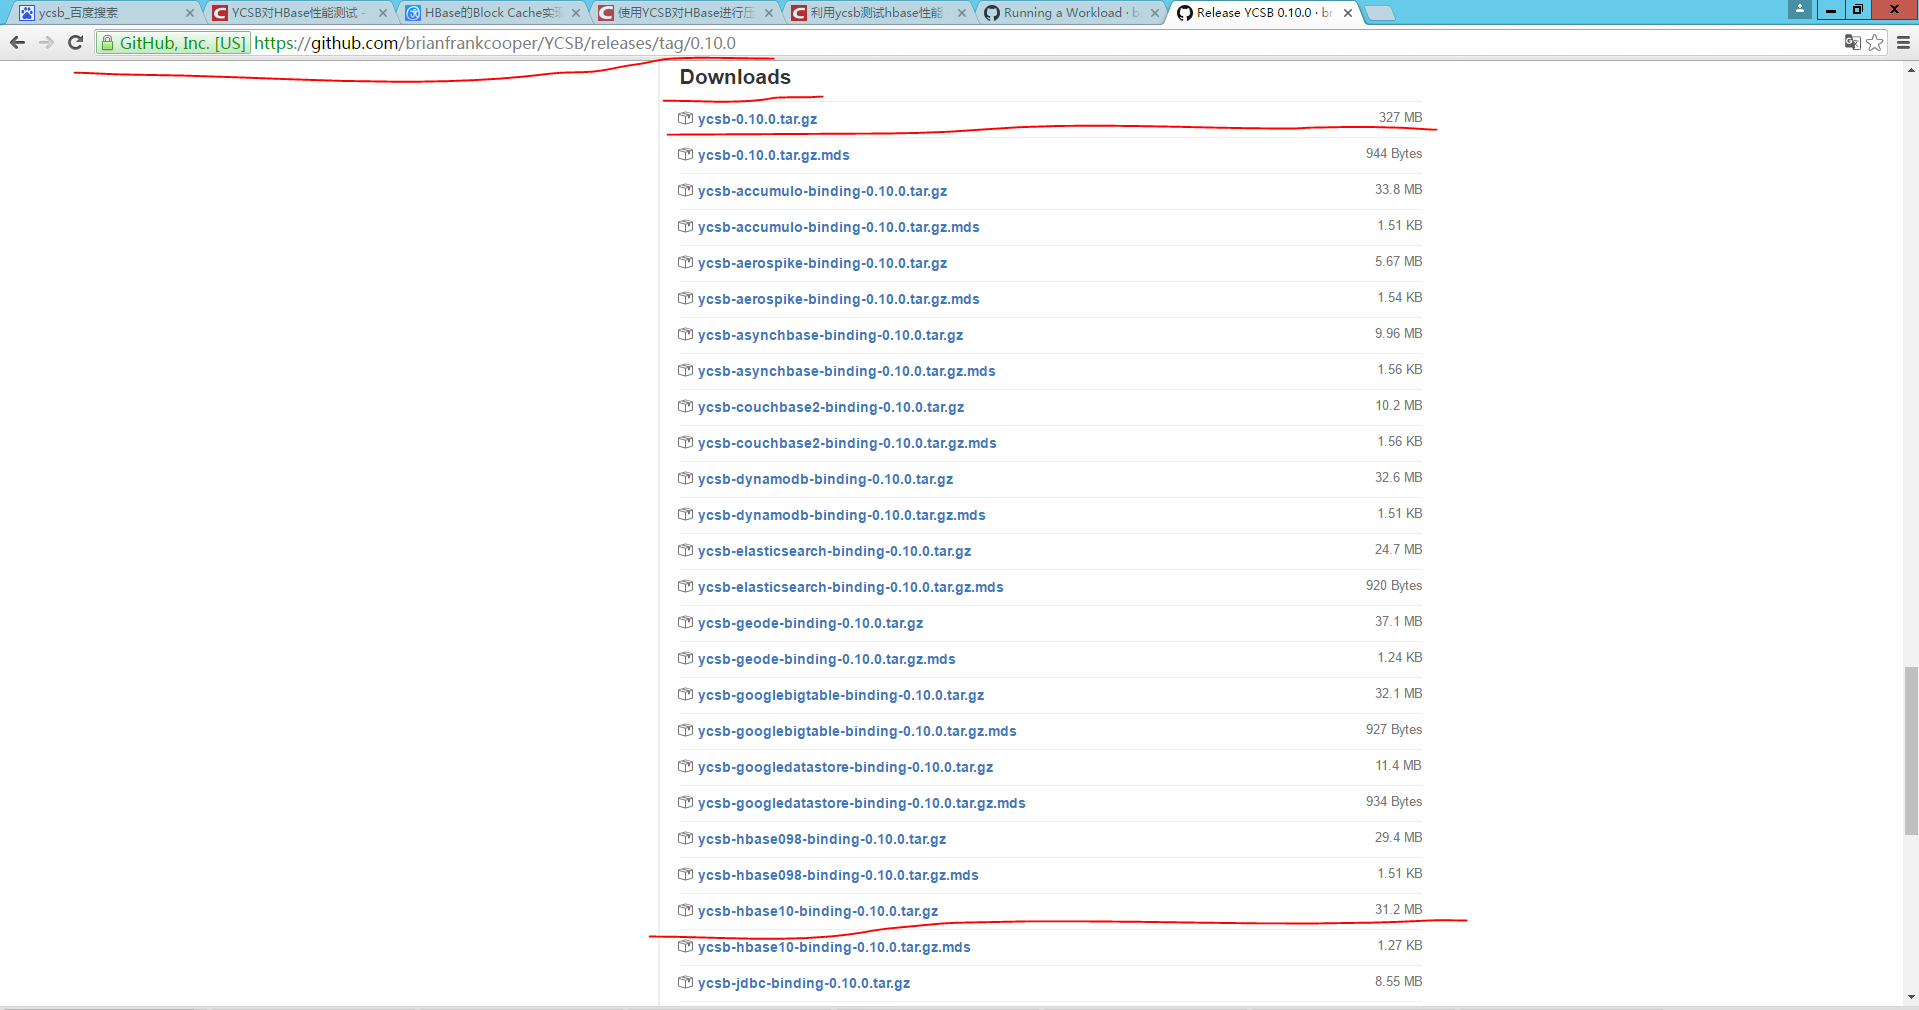
Task: Click the package icon beside ycsb-couchbase2-binding-0.10.0.tar.gz
Action: pyautogui.click(x=685, y=406)
